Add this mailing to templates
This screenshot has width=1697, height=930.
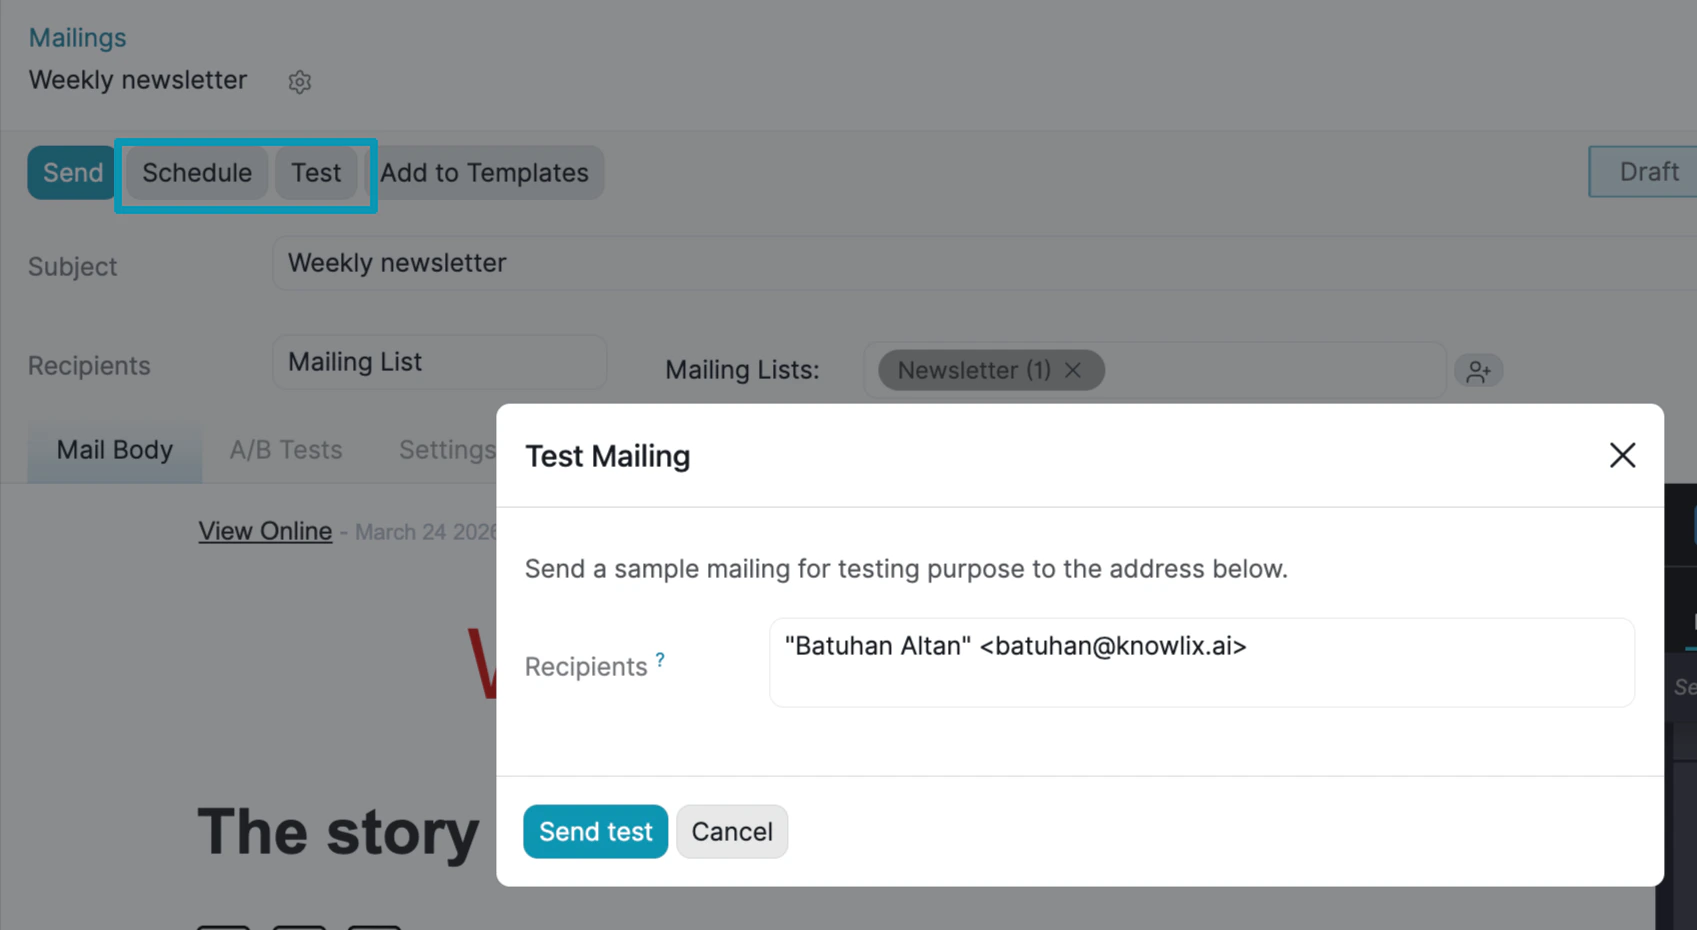pos(486,172)
